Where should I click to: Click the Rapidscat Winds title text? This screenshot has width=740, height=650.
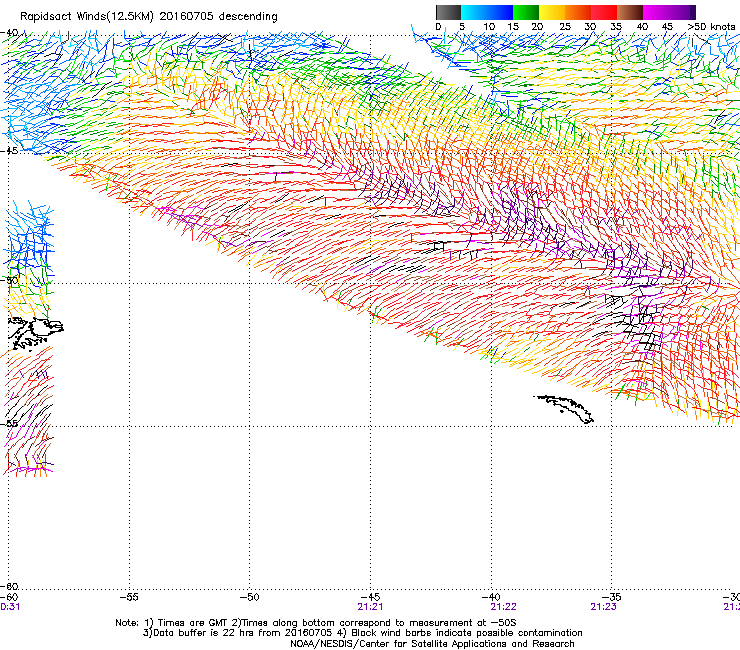click(149, 16)
